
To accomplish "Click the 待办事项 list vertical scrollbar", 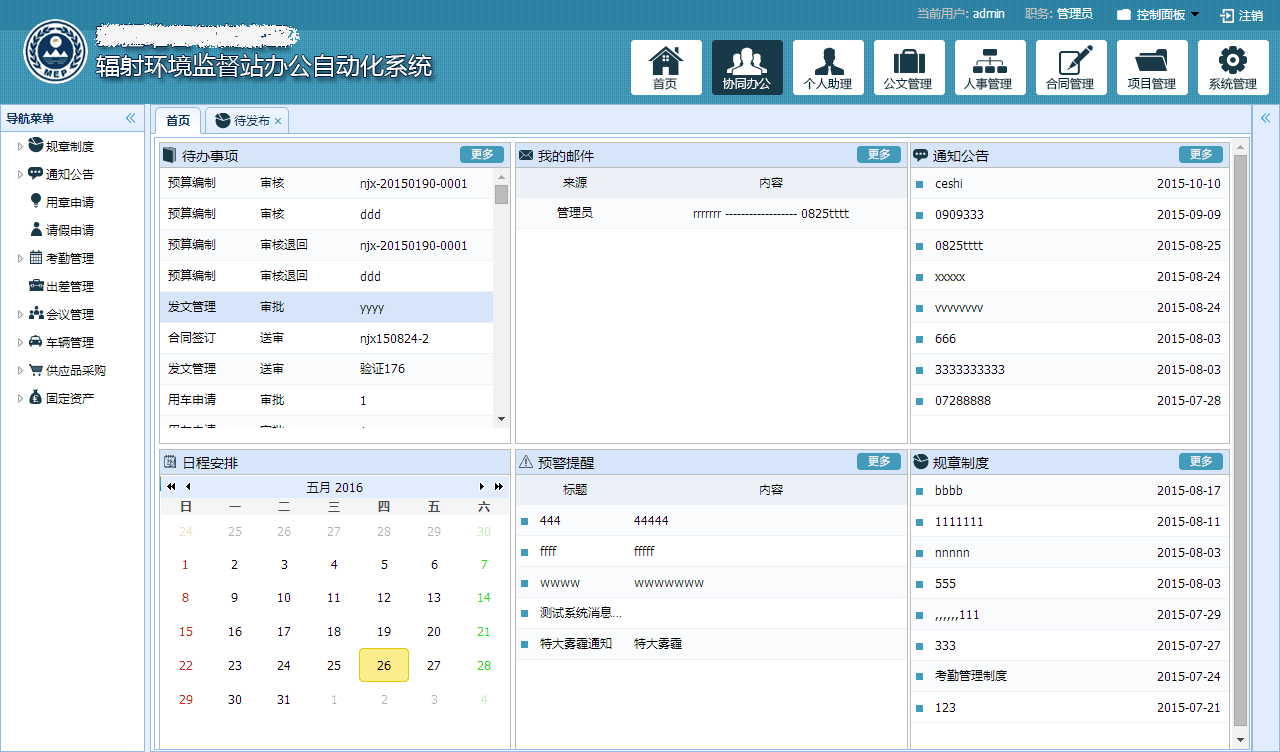I will point(501,300).
